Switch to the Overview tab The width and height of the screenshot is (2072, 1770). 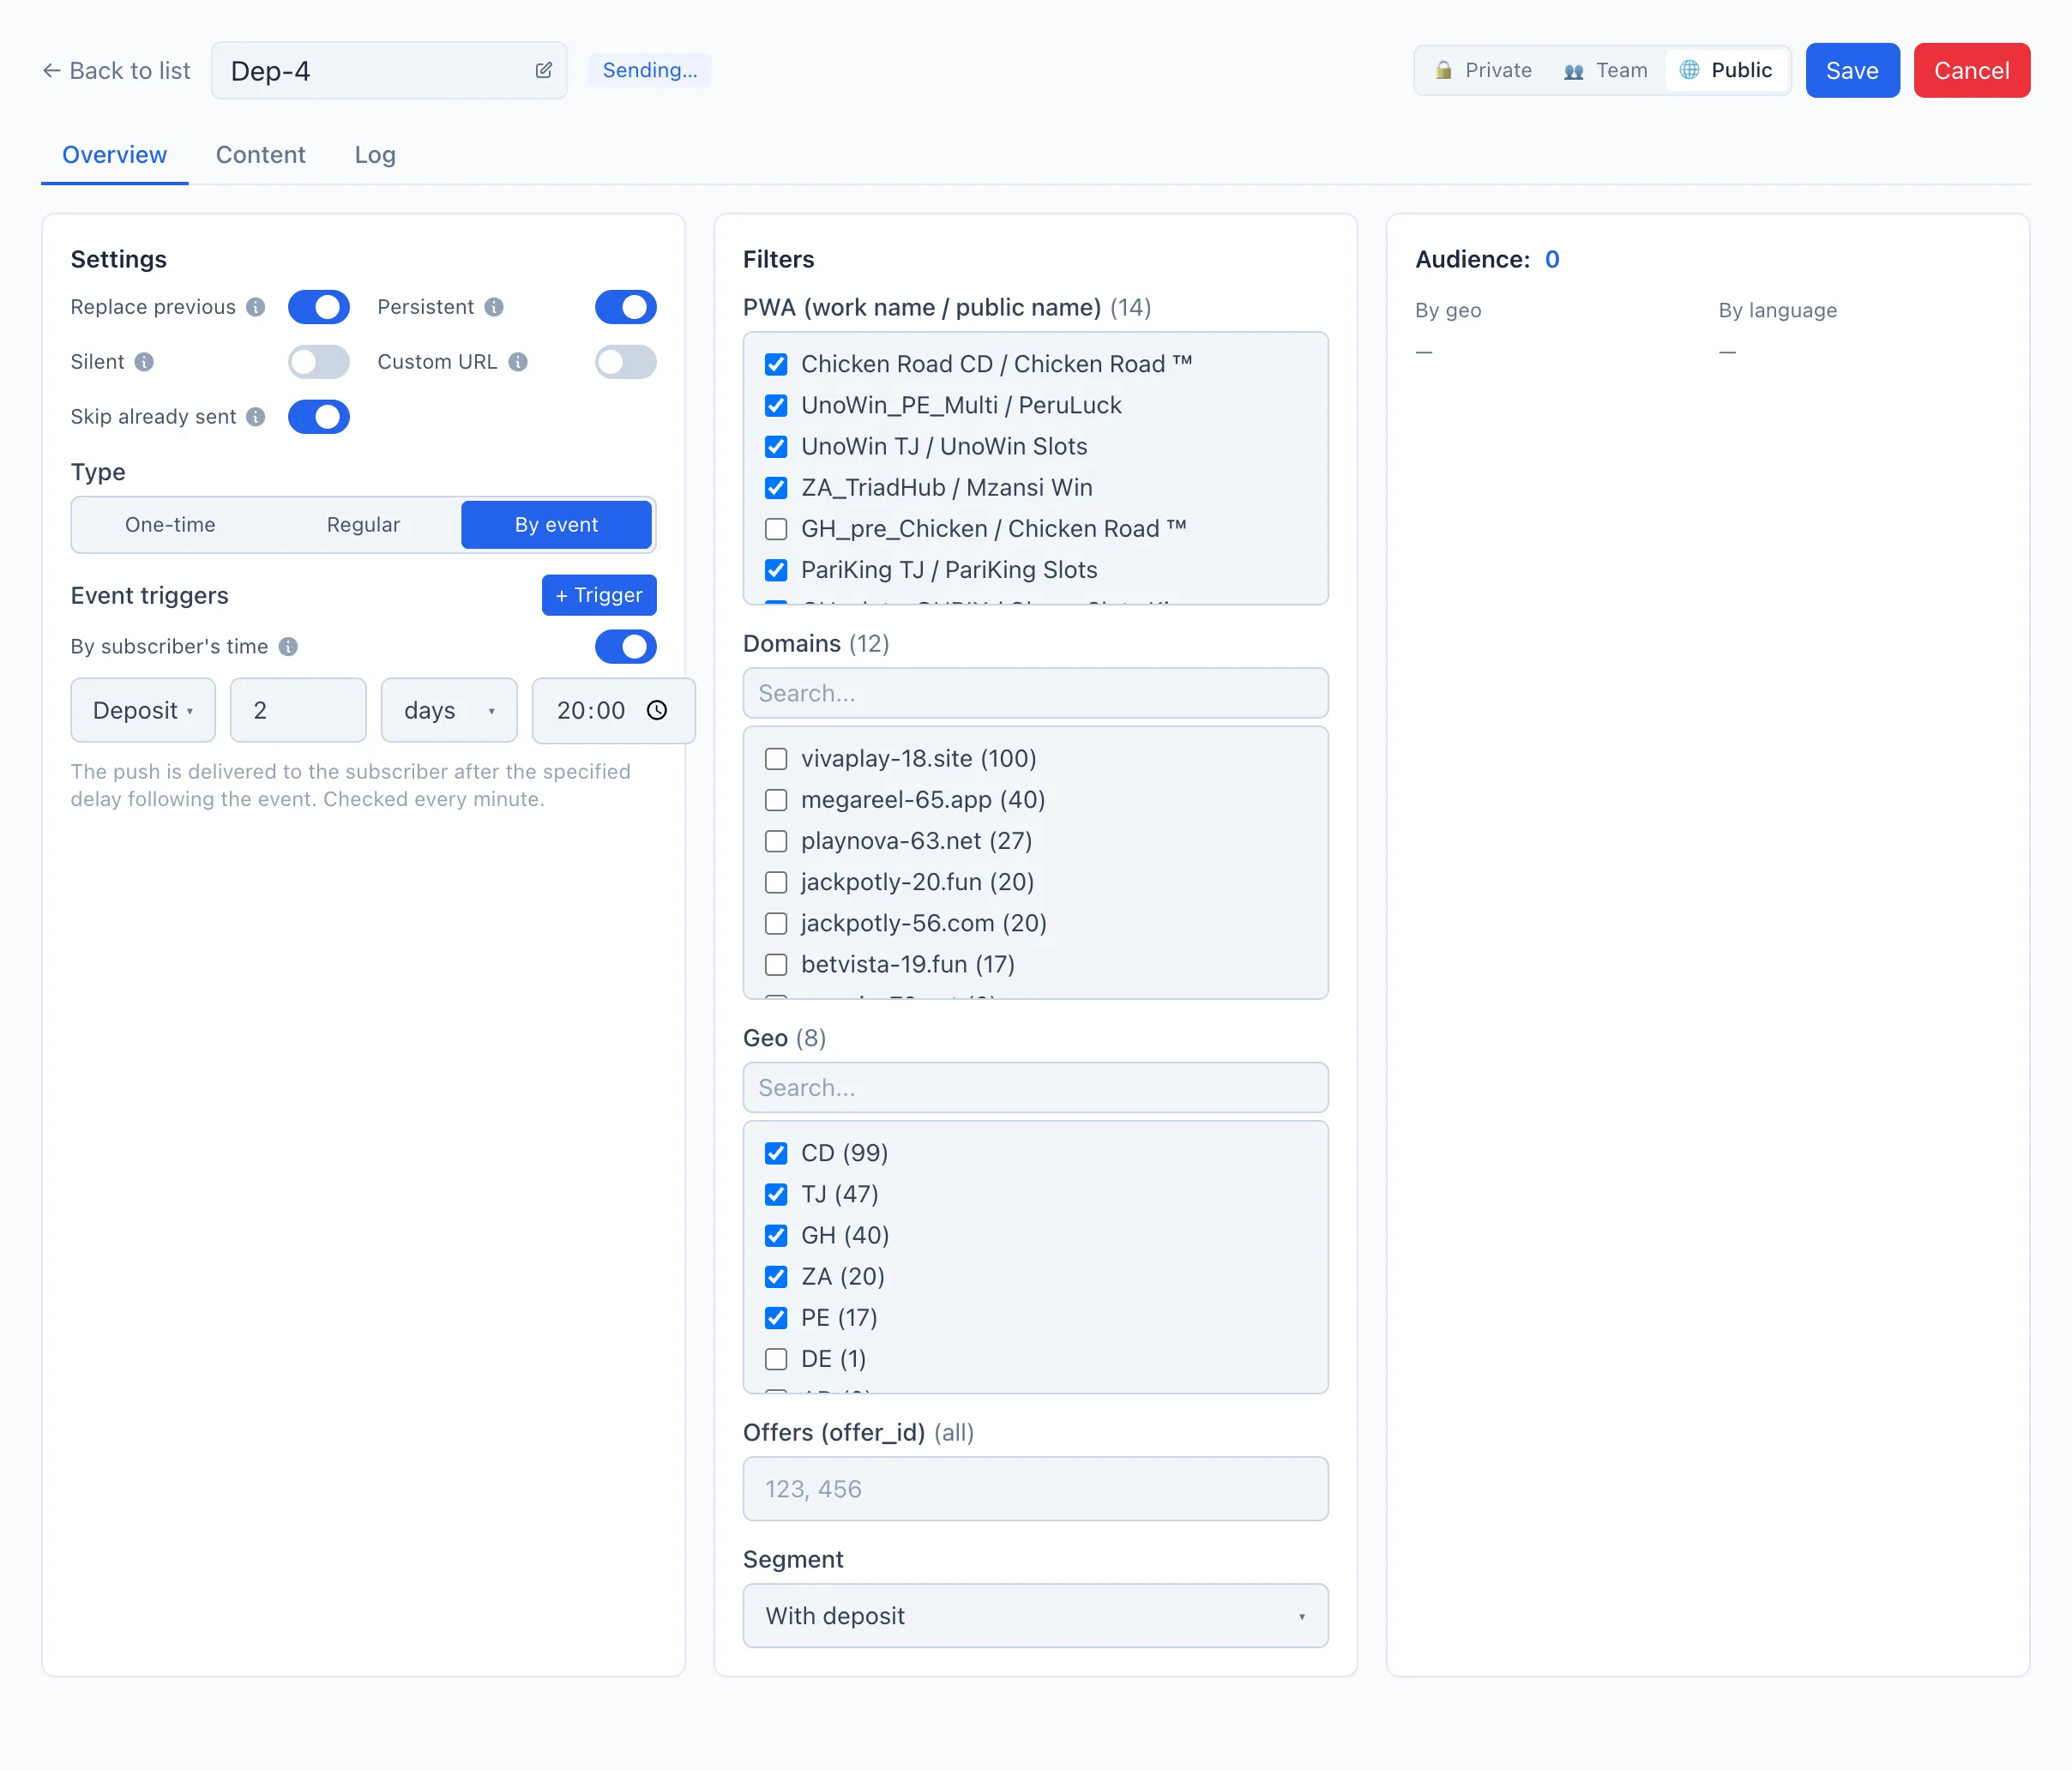pyautogui.click(x=114, y=155)
